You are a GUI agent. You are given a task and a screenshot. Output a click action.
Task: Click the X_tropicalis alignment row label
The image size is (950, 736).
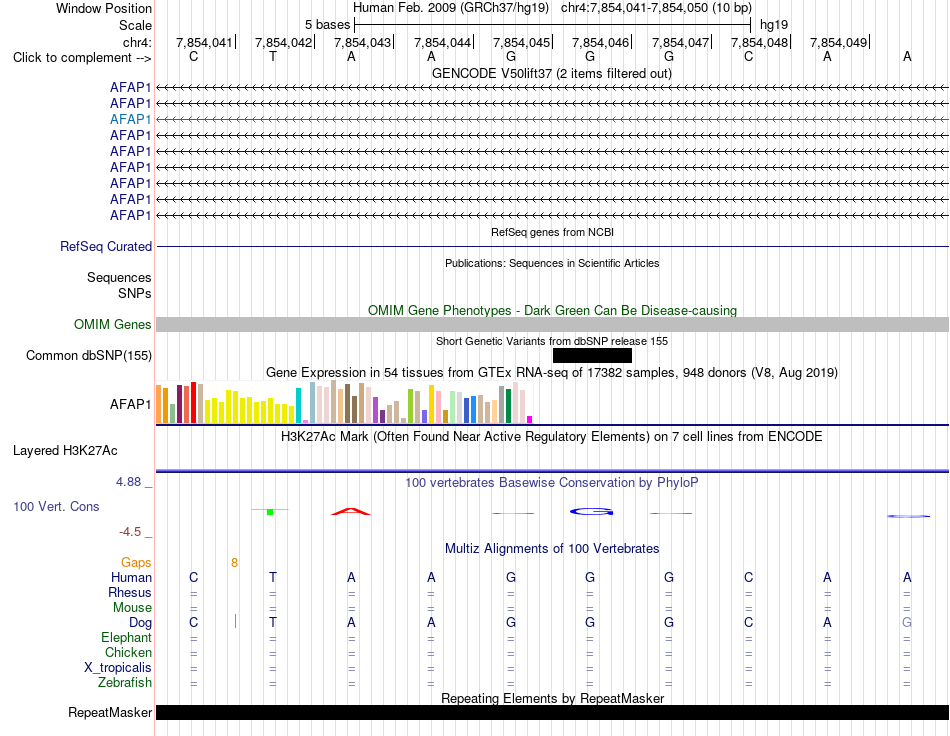[x=118, y=668]
